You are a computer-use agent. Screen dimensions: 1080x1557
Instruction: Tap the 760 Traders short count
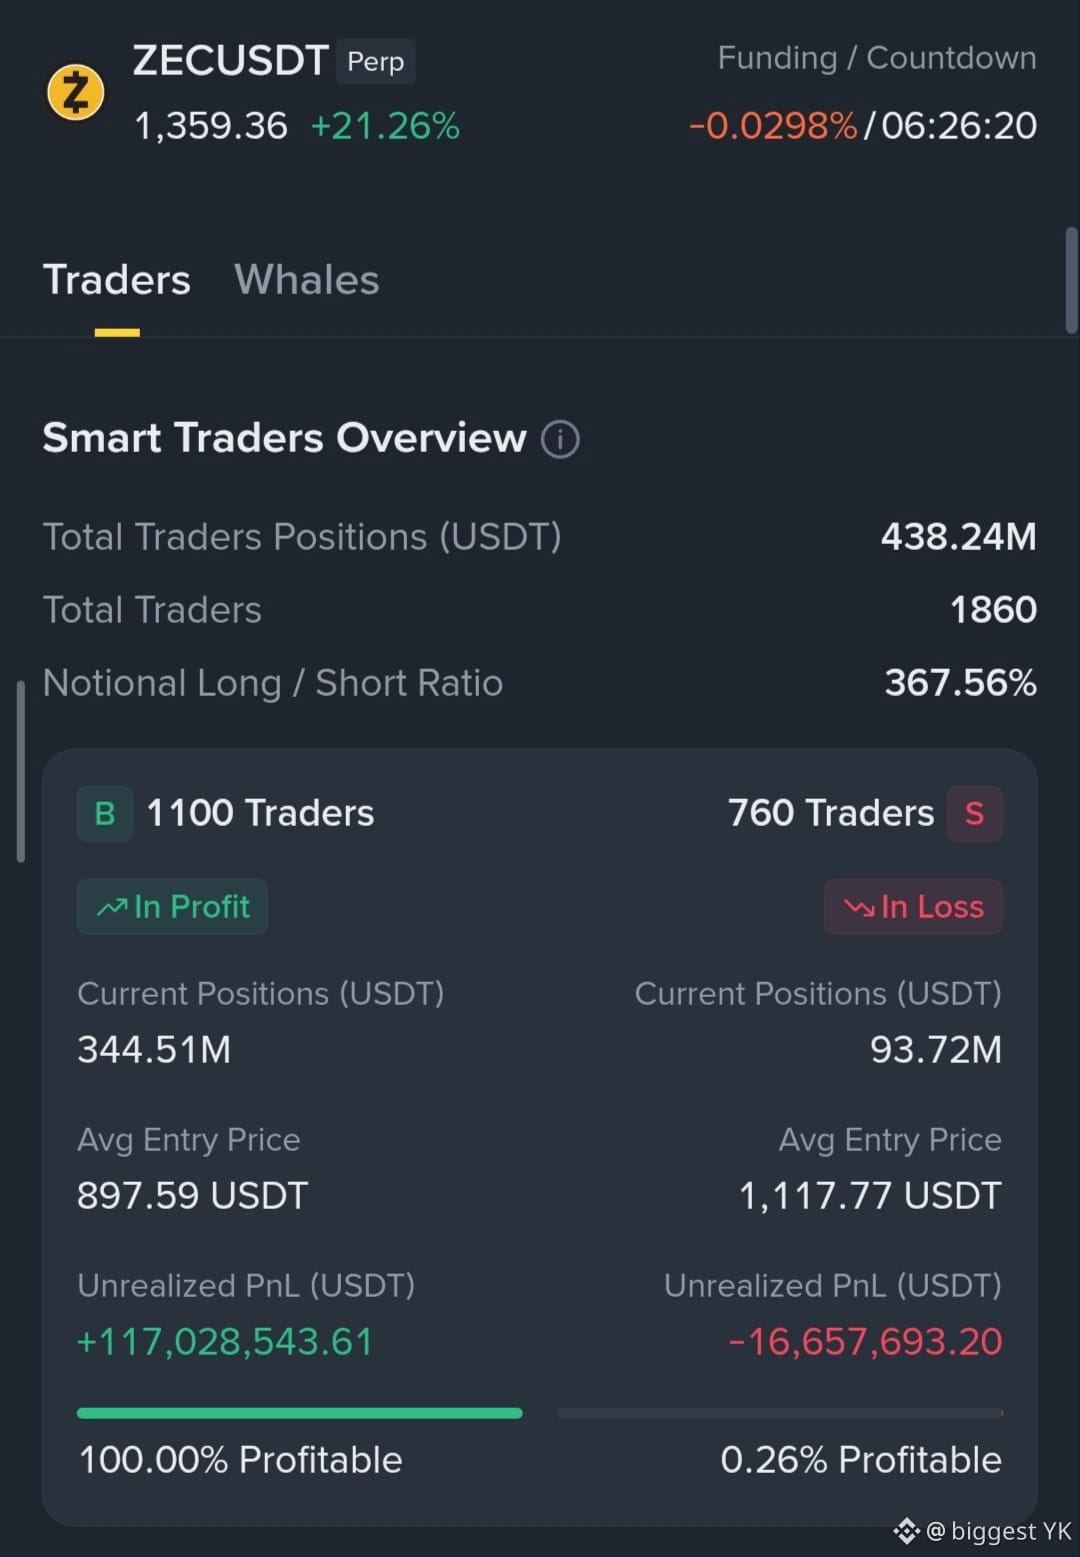coord(831,813)
